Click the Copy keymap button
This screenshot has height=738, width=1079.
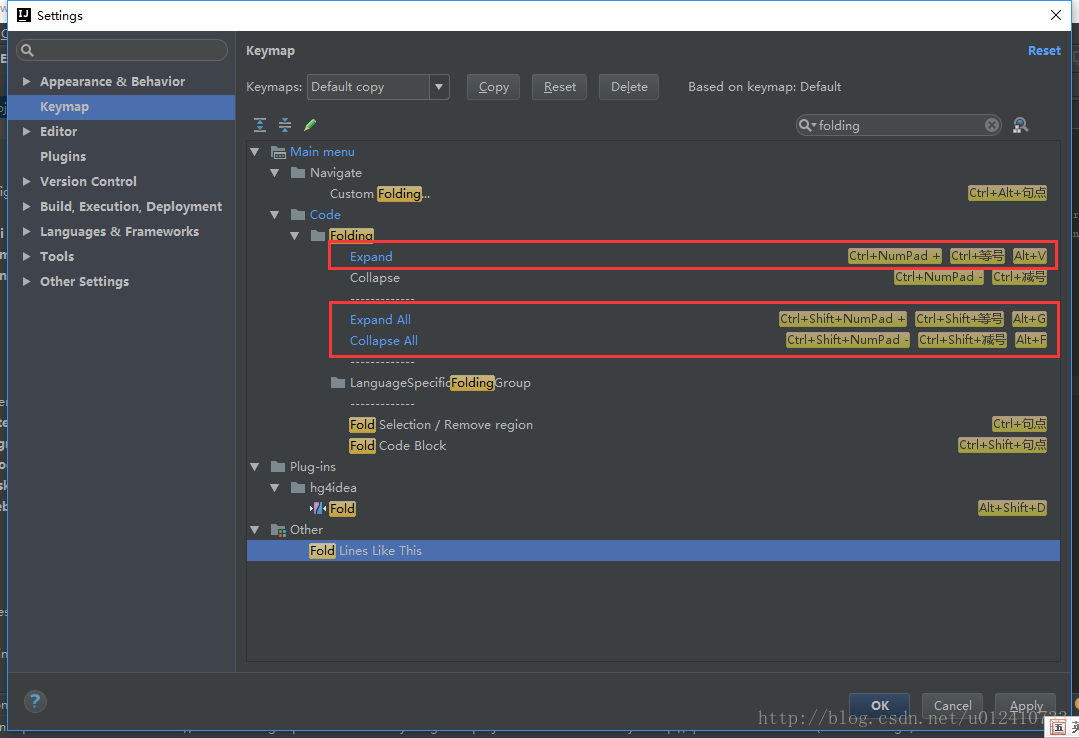tap(493, 87)
